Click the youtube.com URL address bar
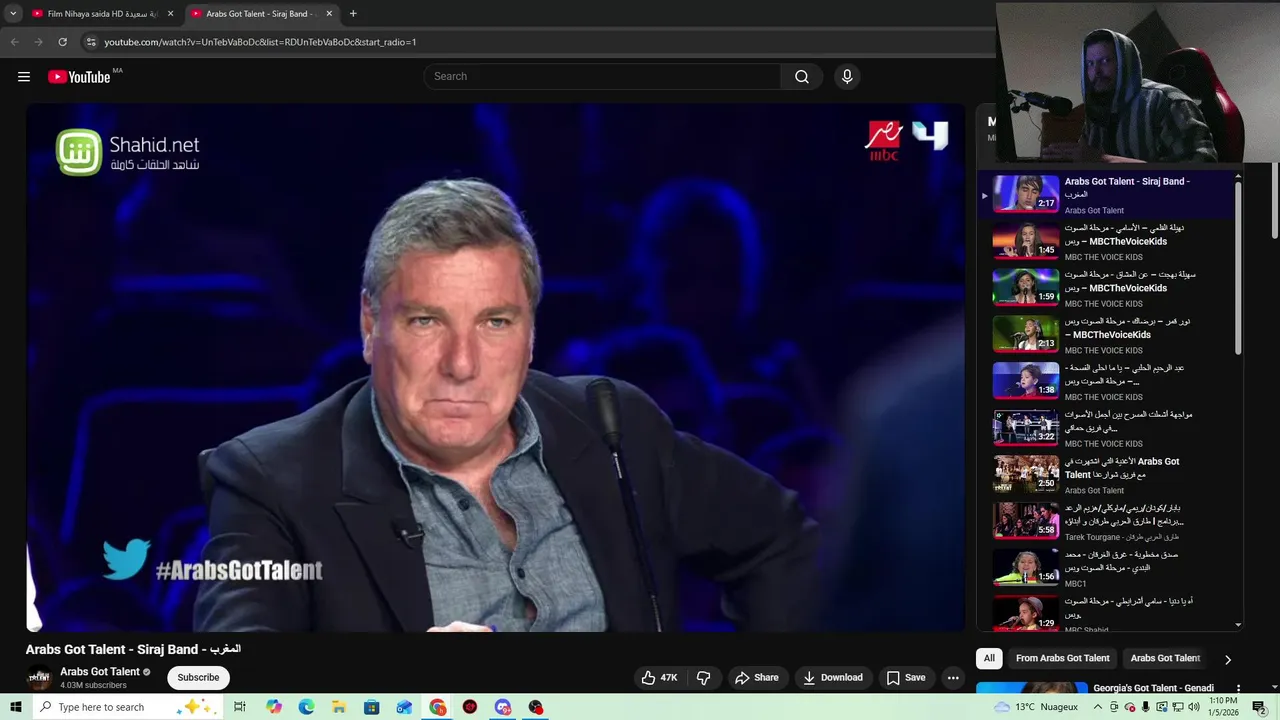The height and width of the screenshot is (720, 1280). [260, 42]
